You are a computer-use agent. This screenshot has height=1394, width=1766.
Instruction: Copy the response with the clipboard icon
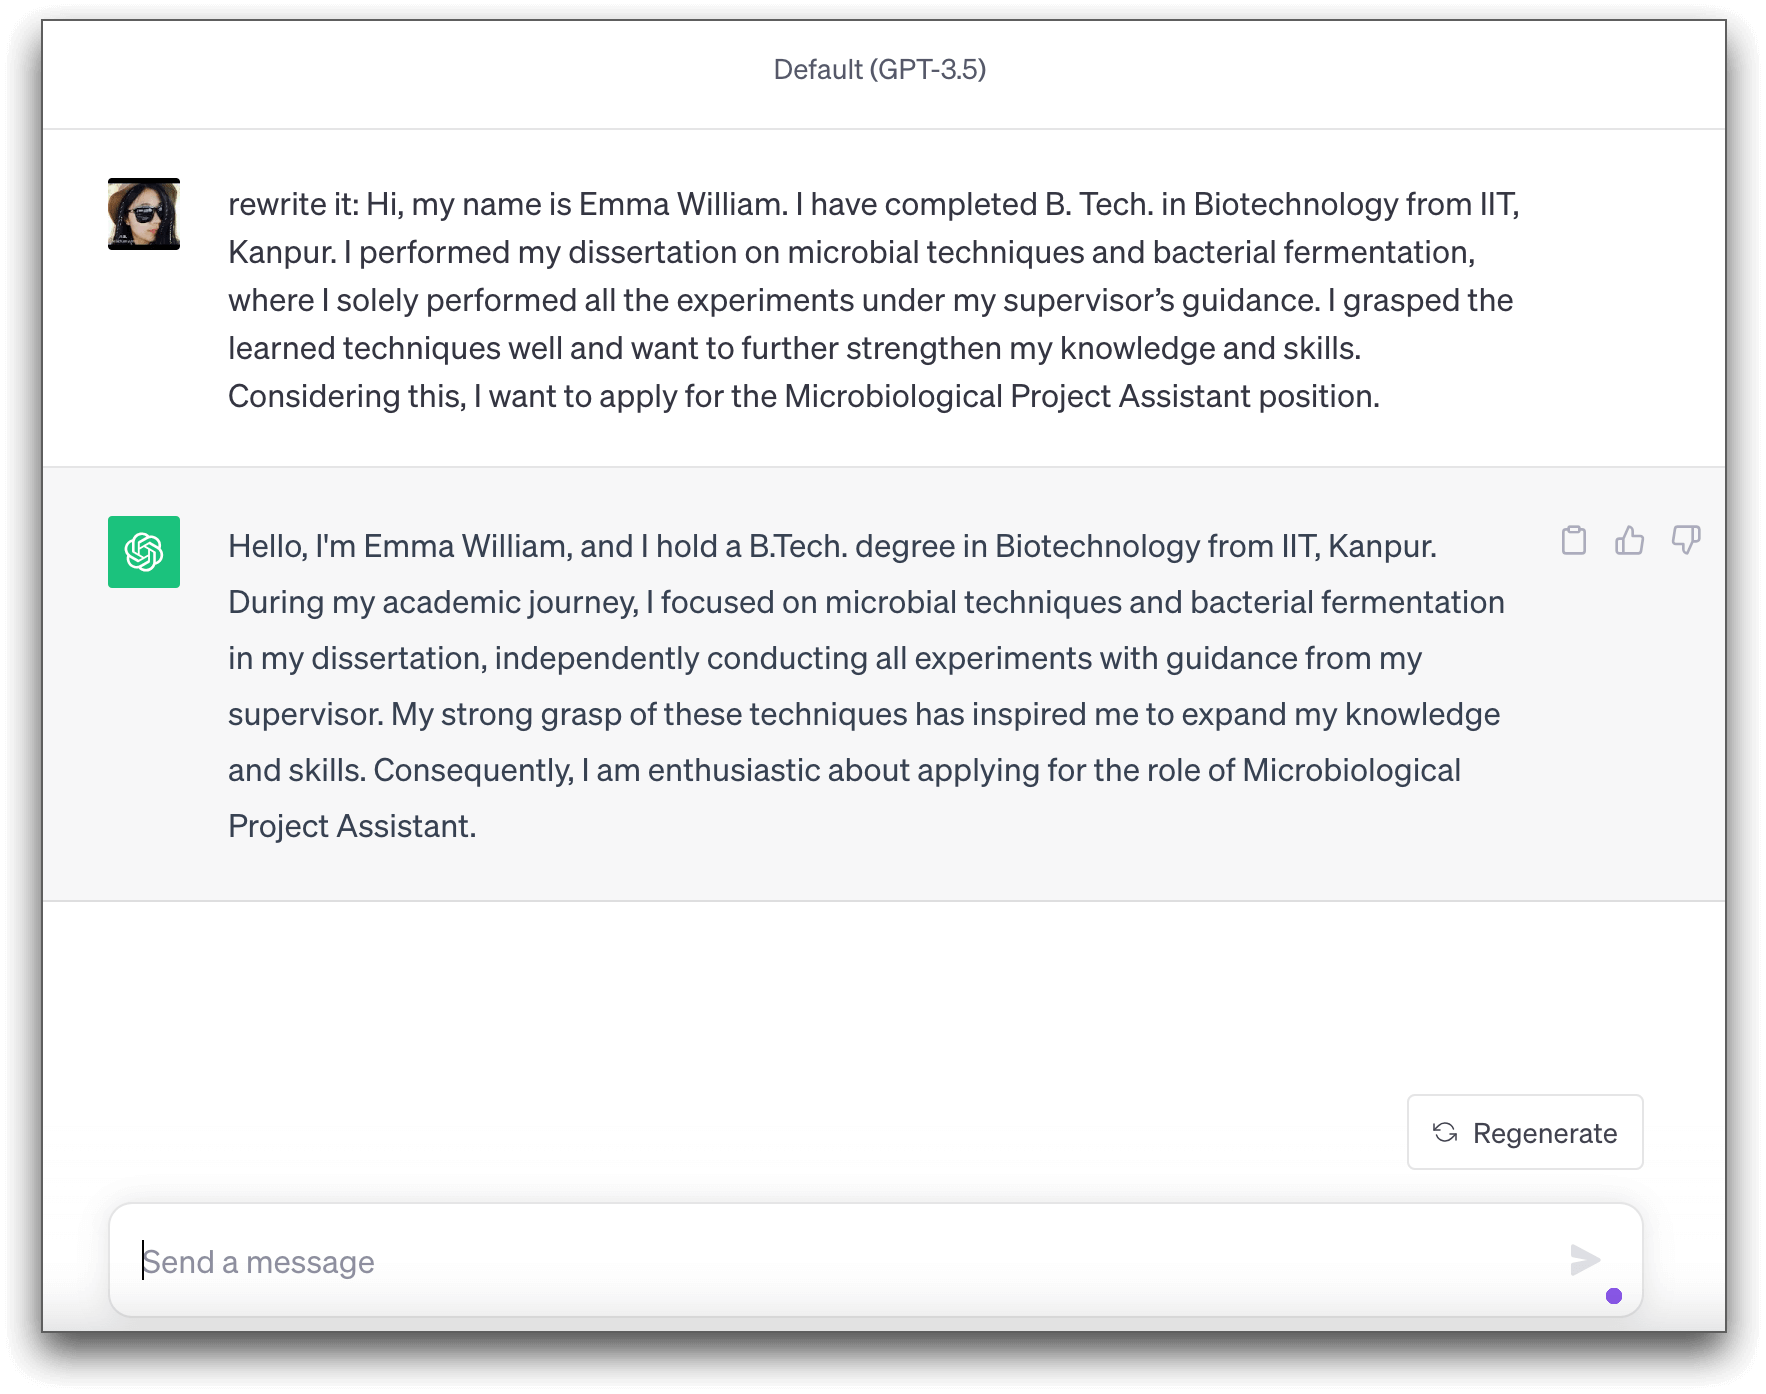(x=1574, y=540)
